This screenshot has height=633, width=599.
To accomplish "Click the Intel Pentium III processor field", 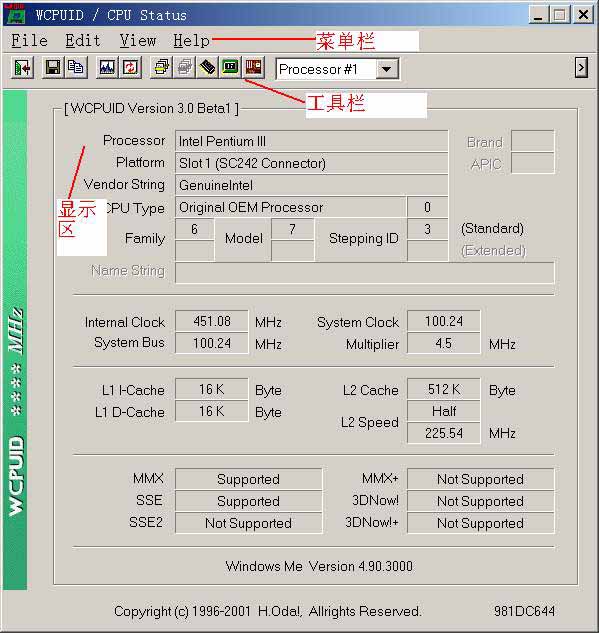I will (312, 141).
